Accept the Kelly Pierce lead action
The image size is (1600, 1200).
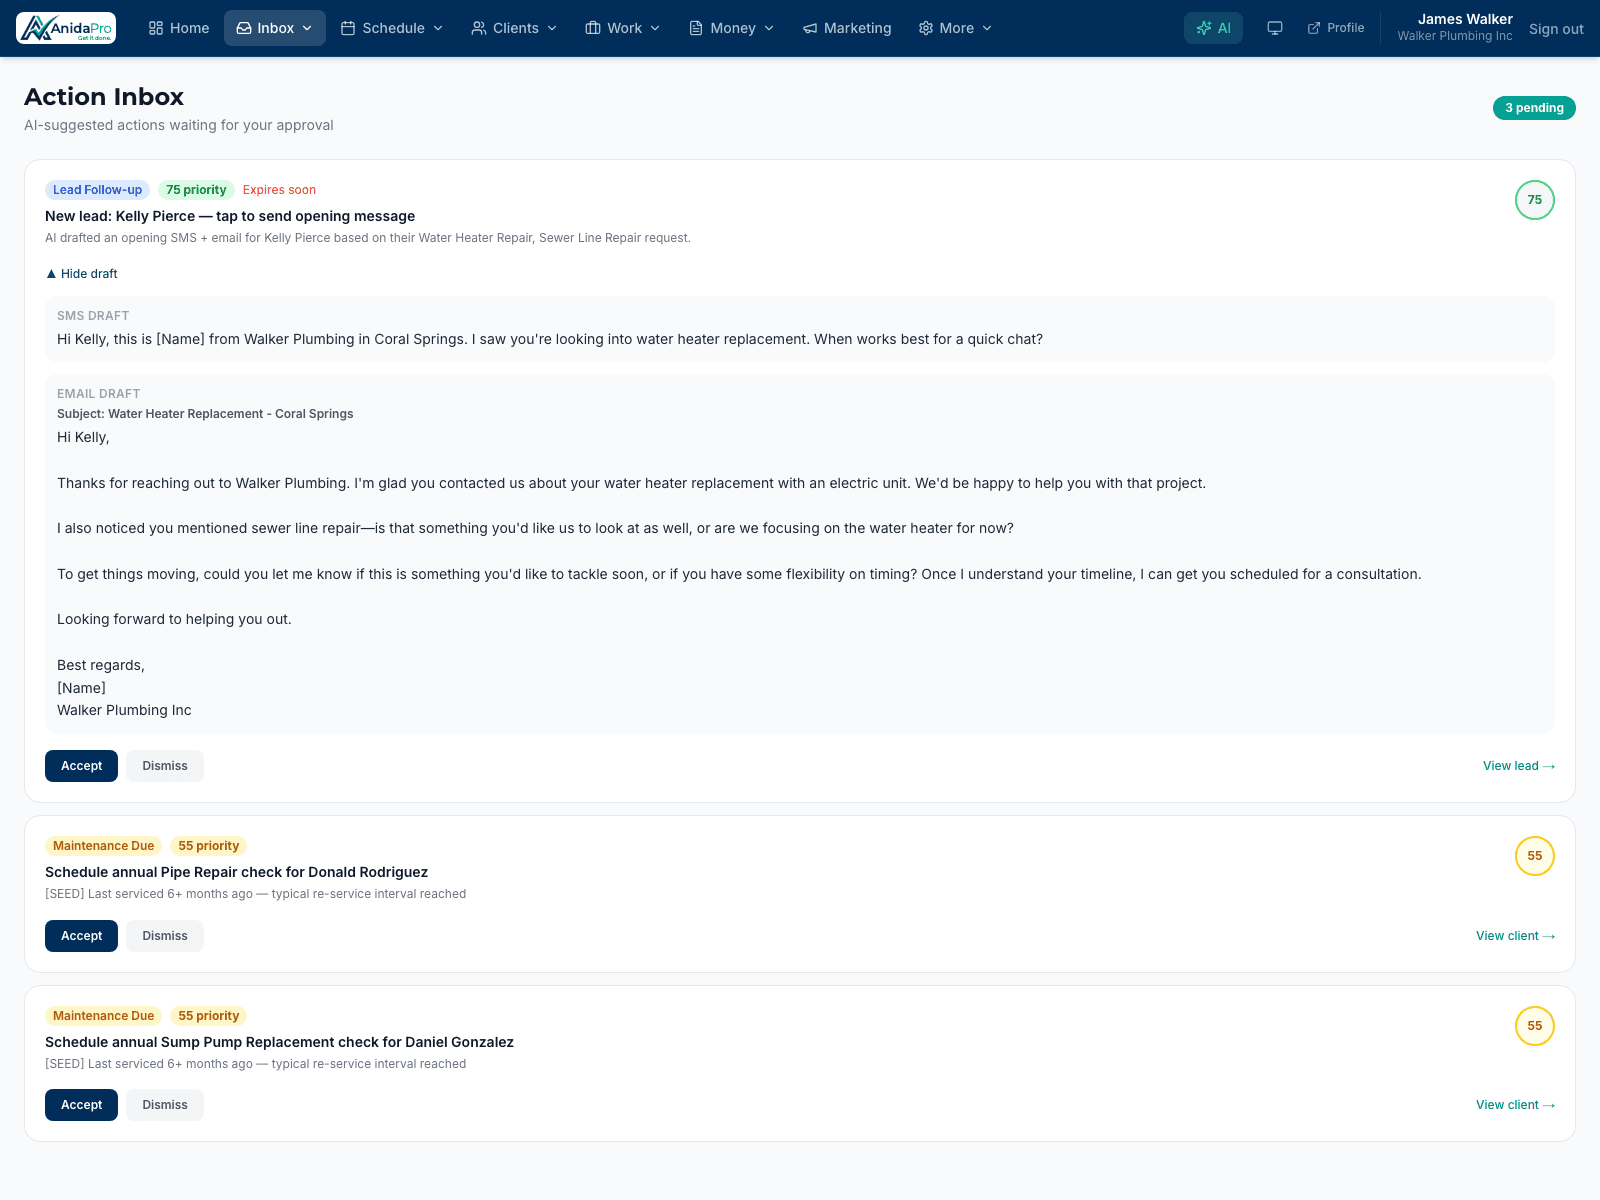tap(81, 766)
